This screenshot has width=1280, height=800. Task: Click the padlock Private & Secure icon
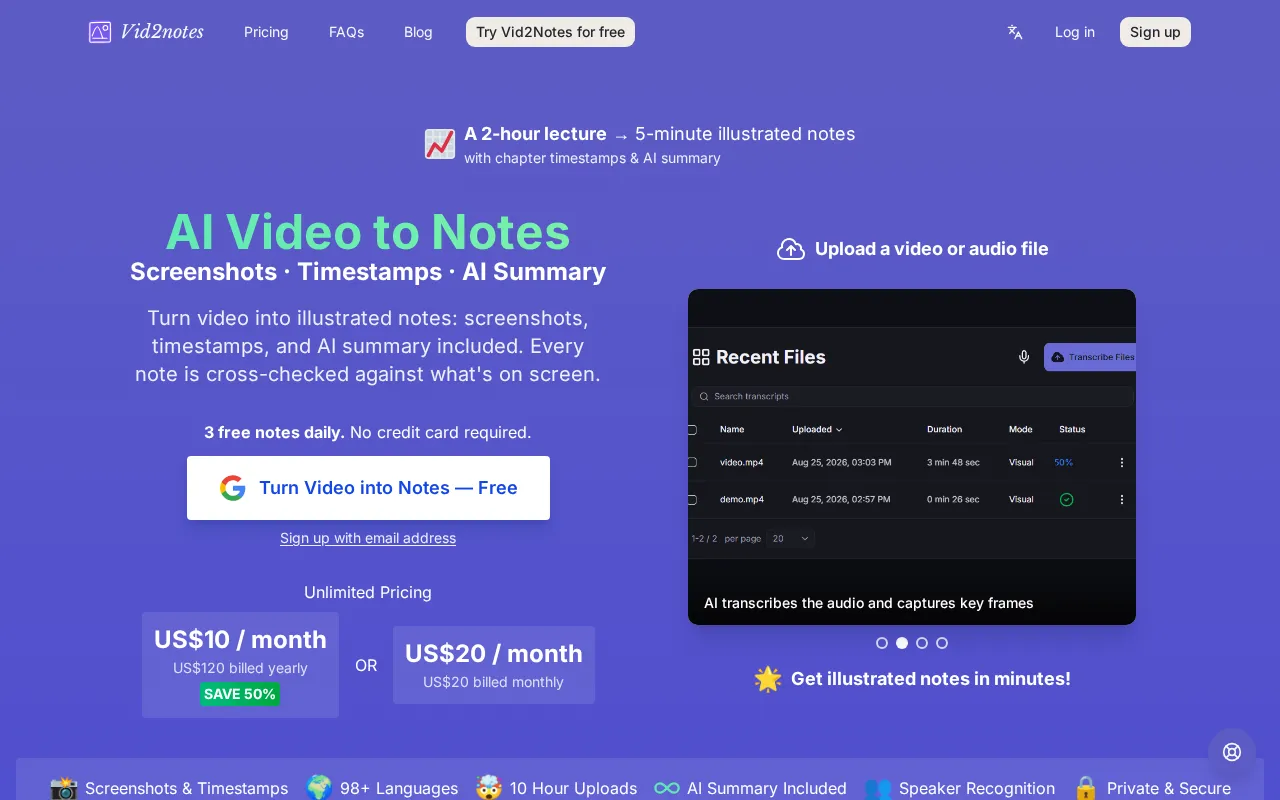coord(1086,788)
